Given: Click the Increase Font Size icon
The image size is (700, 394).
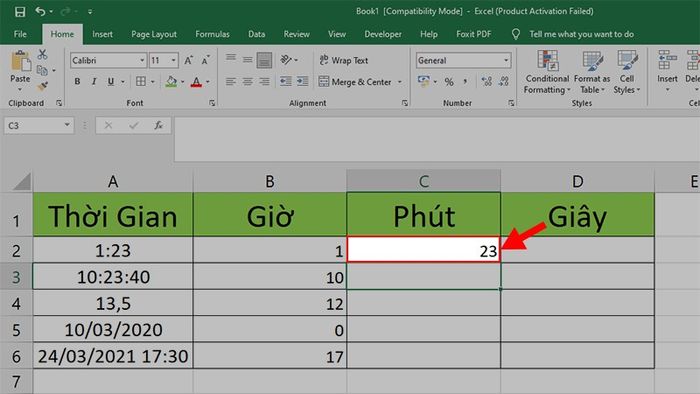Looking at the screenshot, I should coord(189,60).
